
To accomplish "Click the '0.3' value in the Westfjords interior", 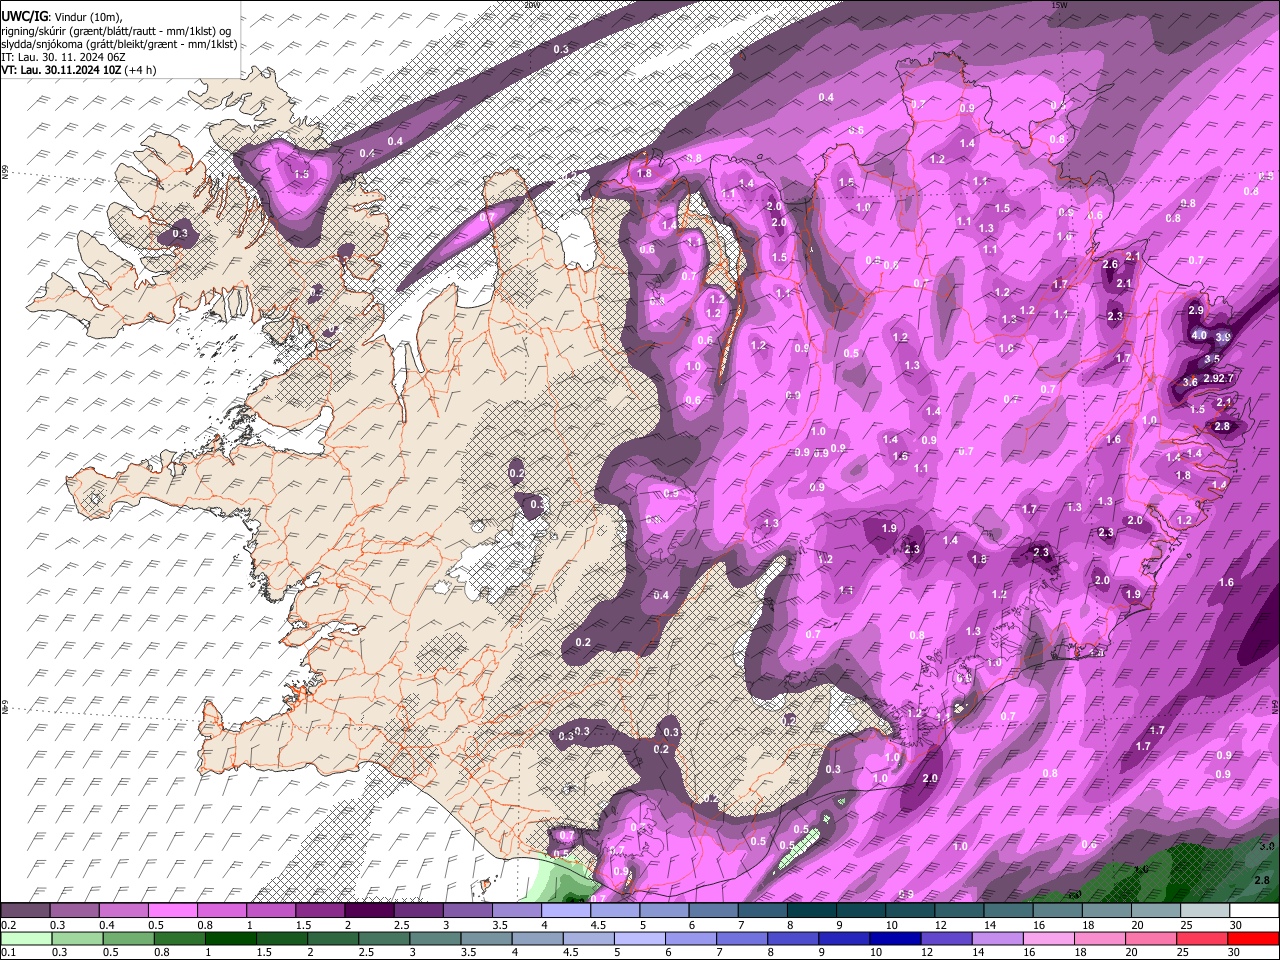I will 180,233.
